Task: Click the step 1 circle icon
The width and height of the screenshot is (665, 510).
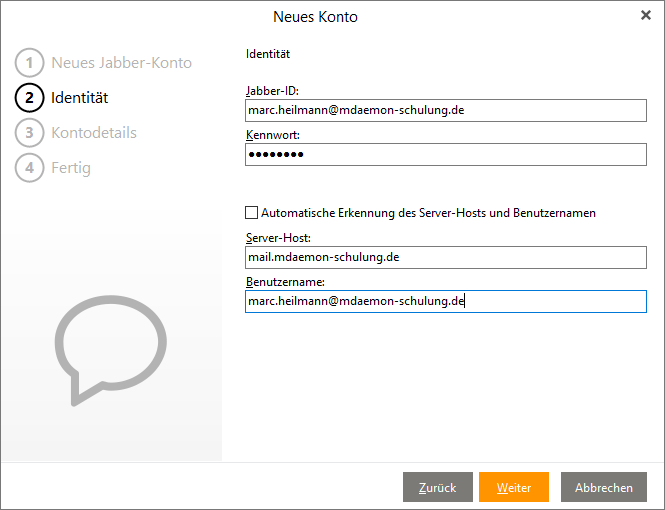Action: tap(29, 63)
